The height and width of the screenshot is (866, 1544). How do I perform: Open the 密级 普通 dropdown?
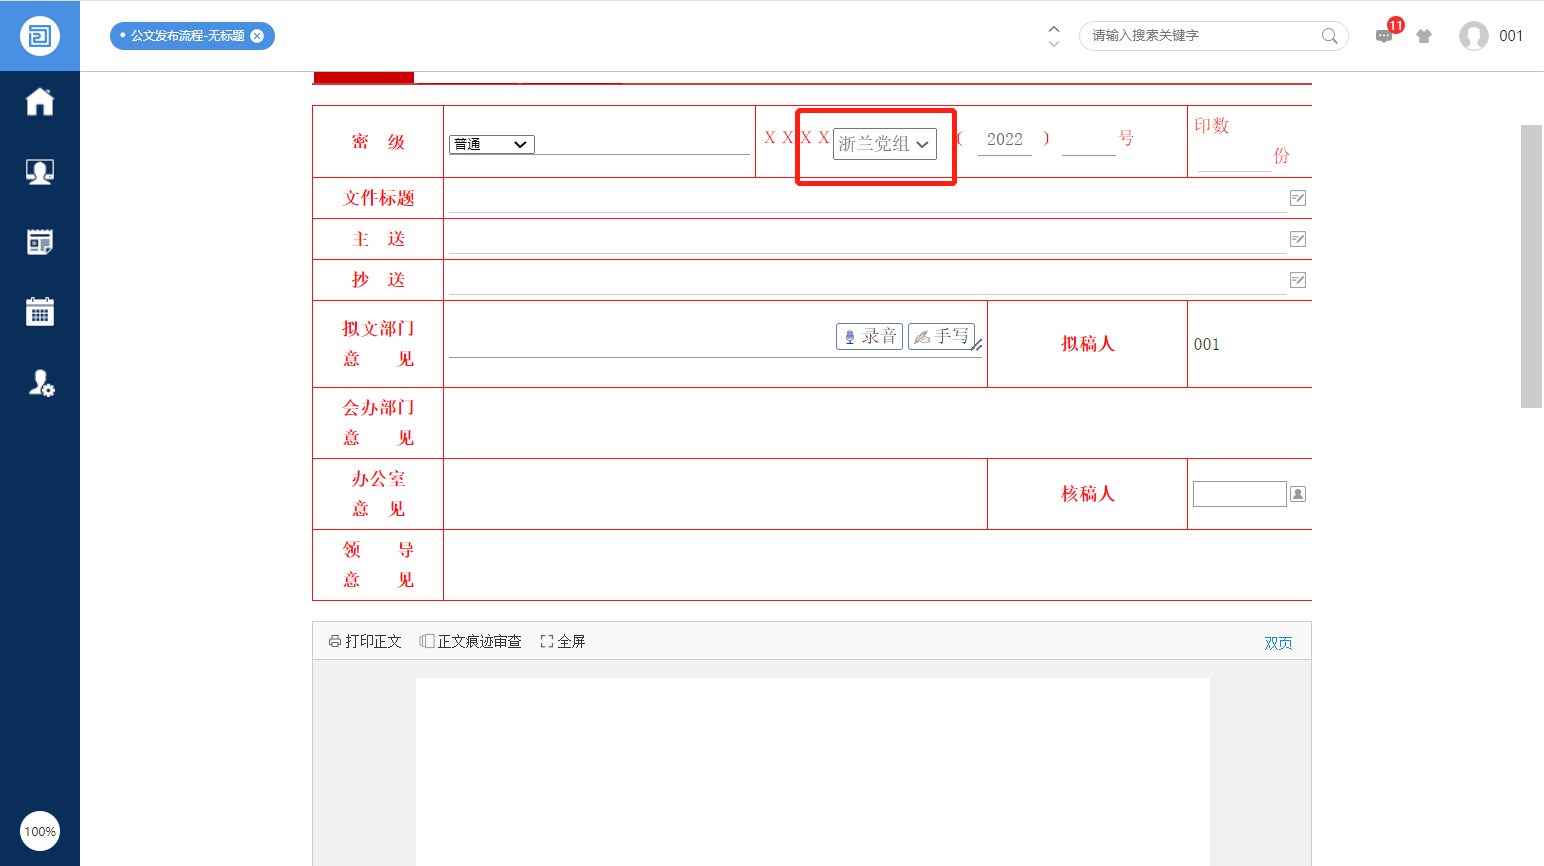point(492,144)
